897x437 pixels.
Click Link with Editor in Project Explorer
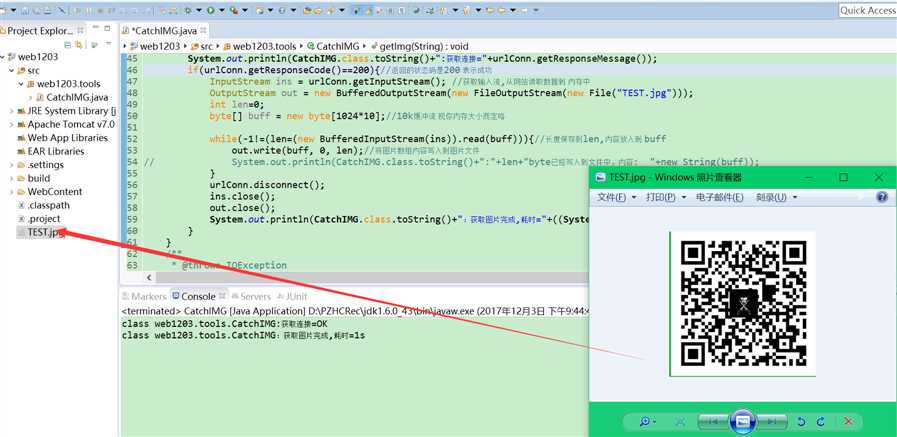tap(79, 45)
